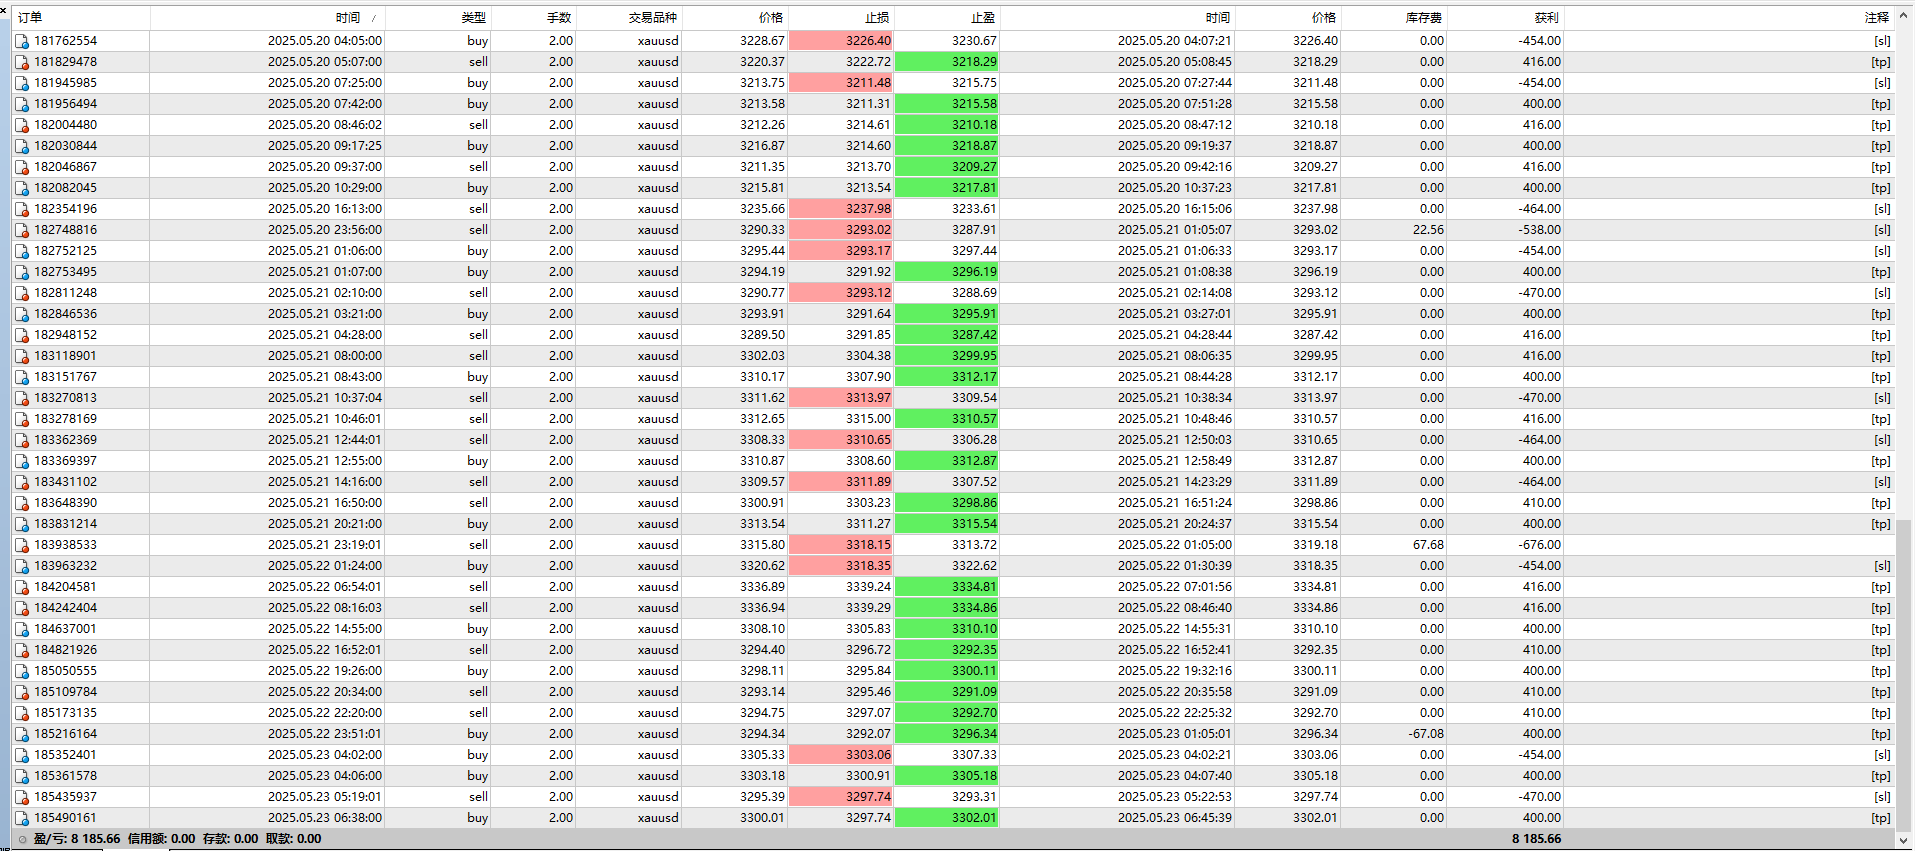The image size is (1915, 851).
Task: Sort by the 交易品种 column header
Action: point(629,17)
